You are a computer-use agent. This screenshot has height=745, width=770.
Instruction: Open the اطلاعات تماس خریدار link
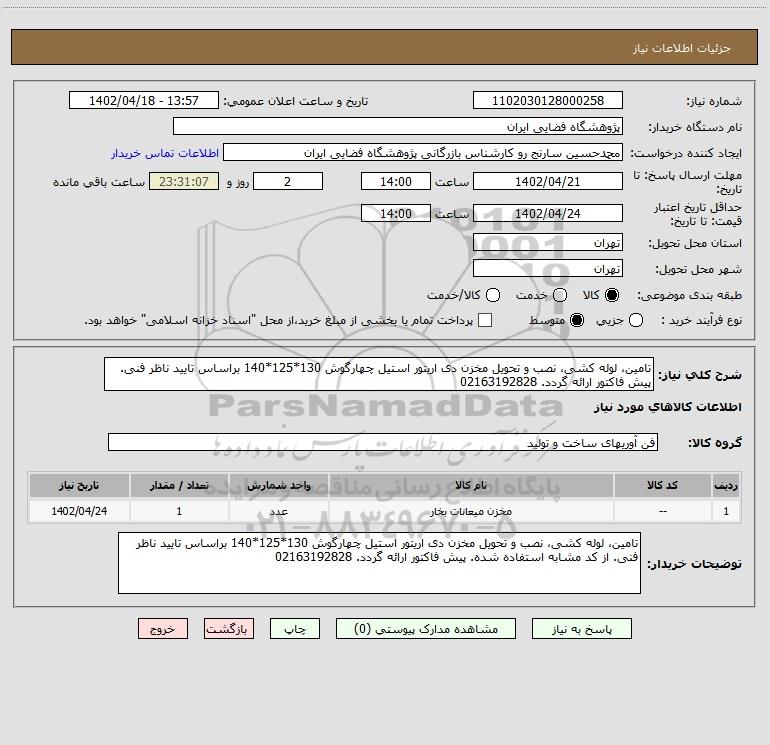[x=165, y=153]
